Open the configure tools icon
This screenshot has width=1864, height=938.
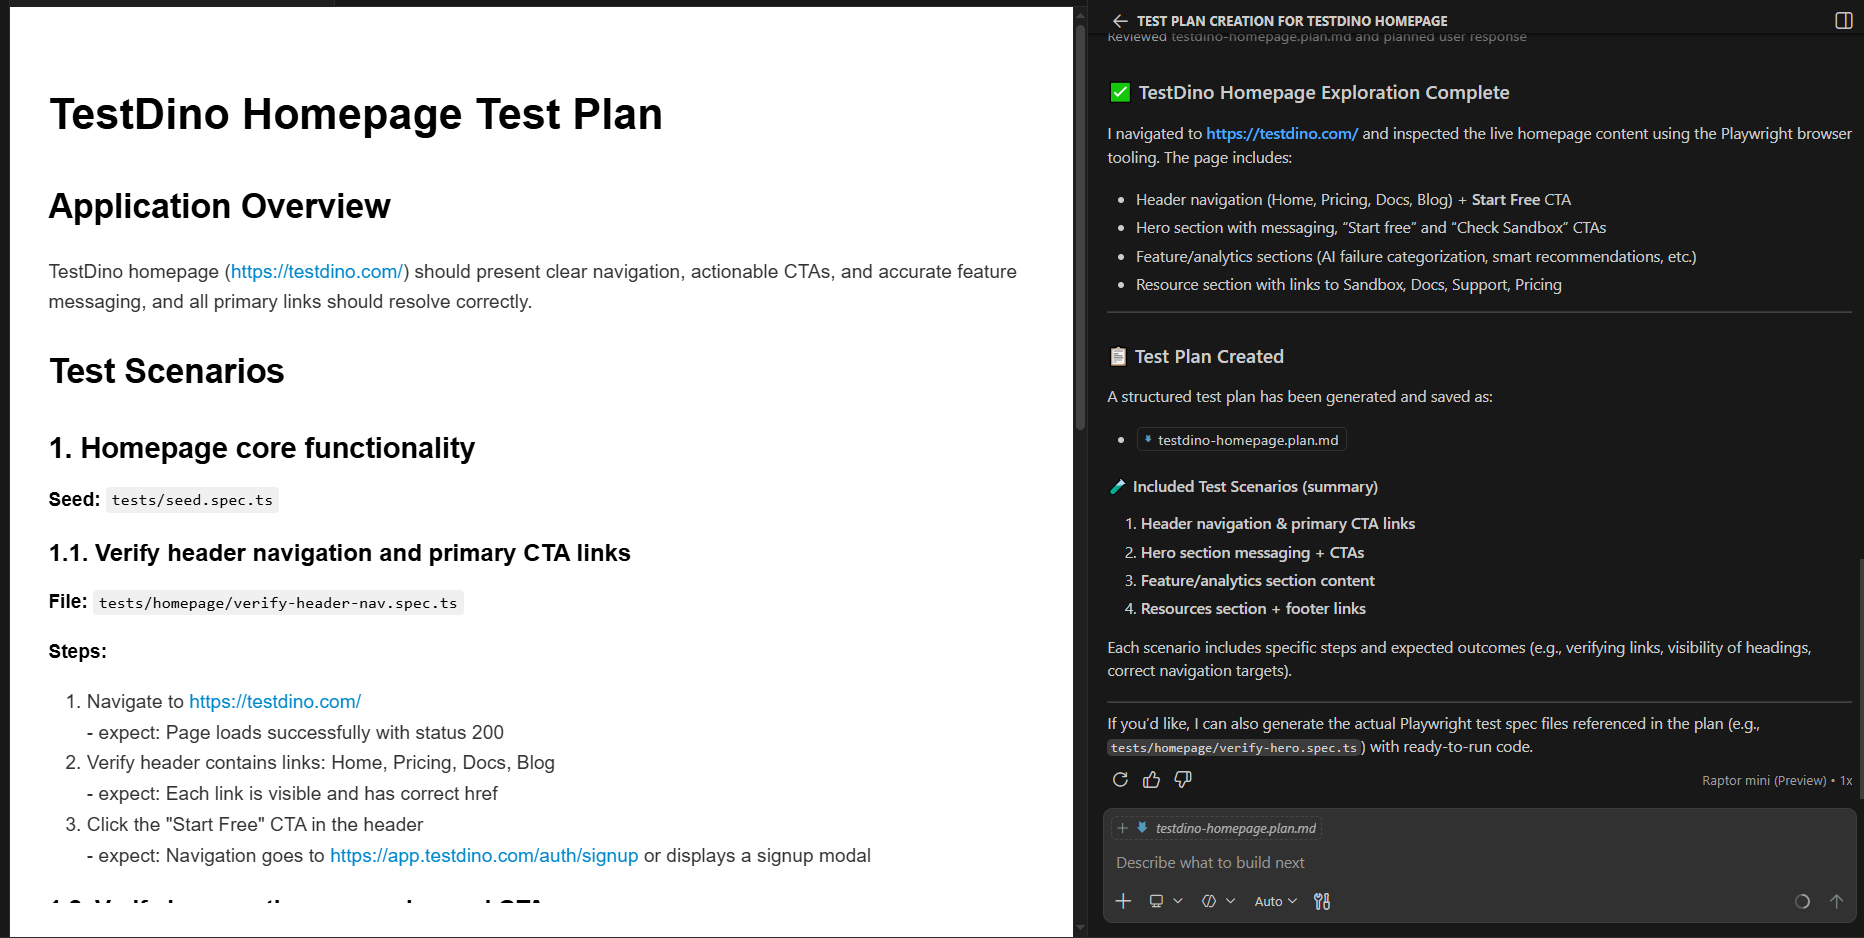1322,901
